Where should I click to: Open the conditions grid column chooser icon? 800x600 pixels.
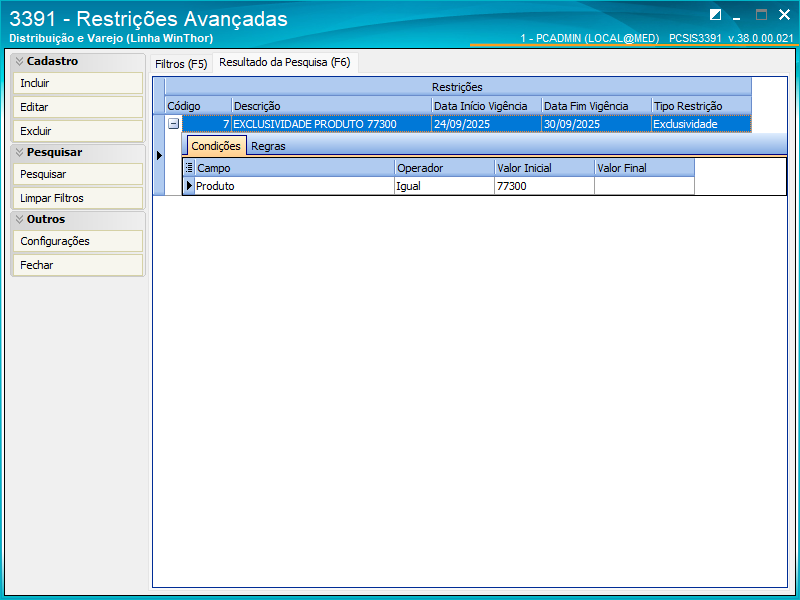(189, 167)
